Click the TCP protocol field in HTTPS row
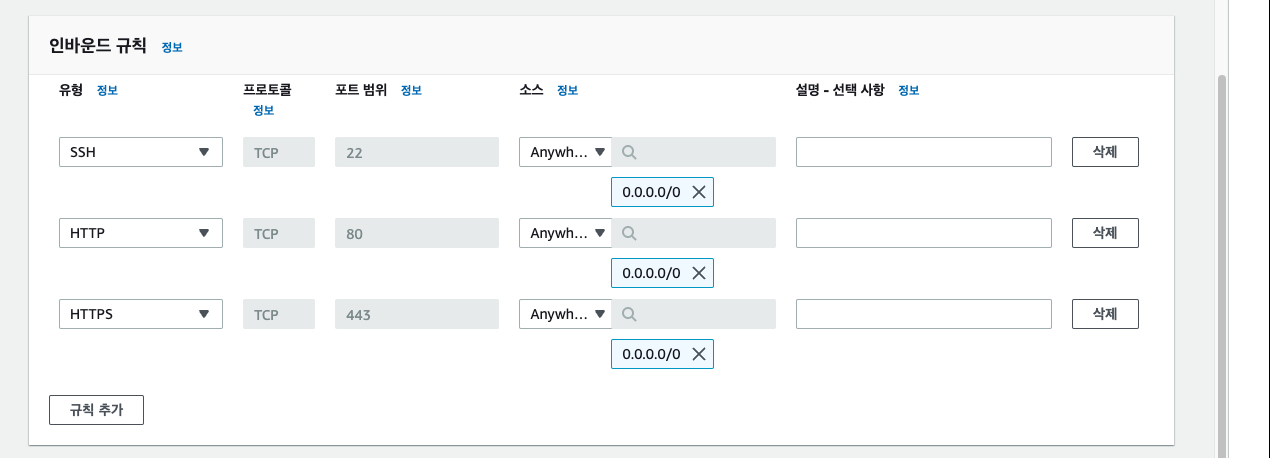The width and height of the screenshot is (1270, 458). pos(279,314)
